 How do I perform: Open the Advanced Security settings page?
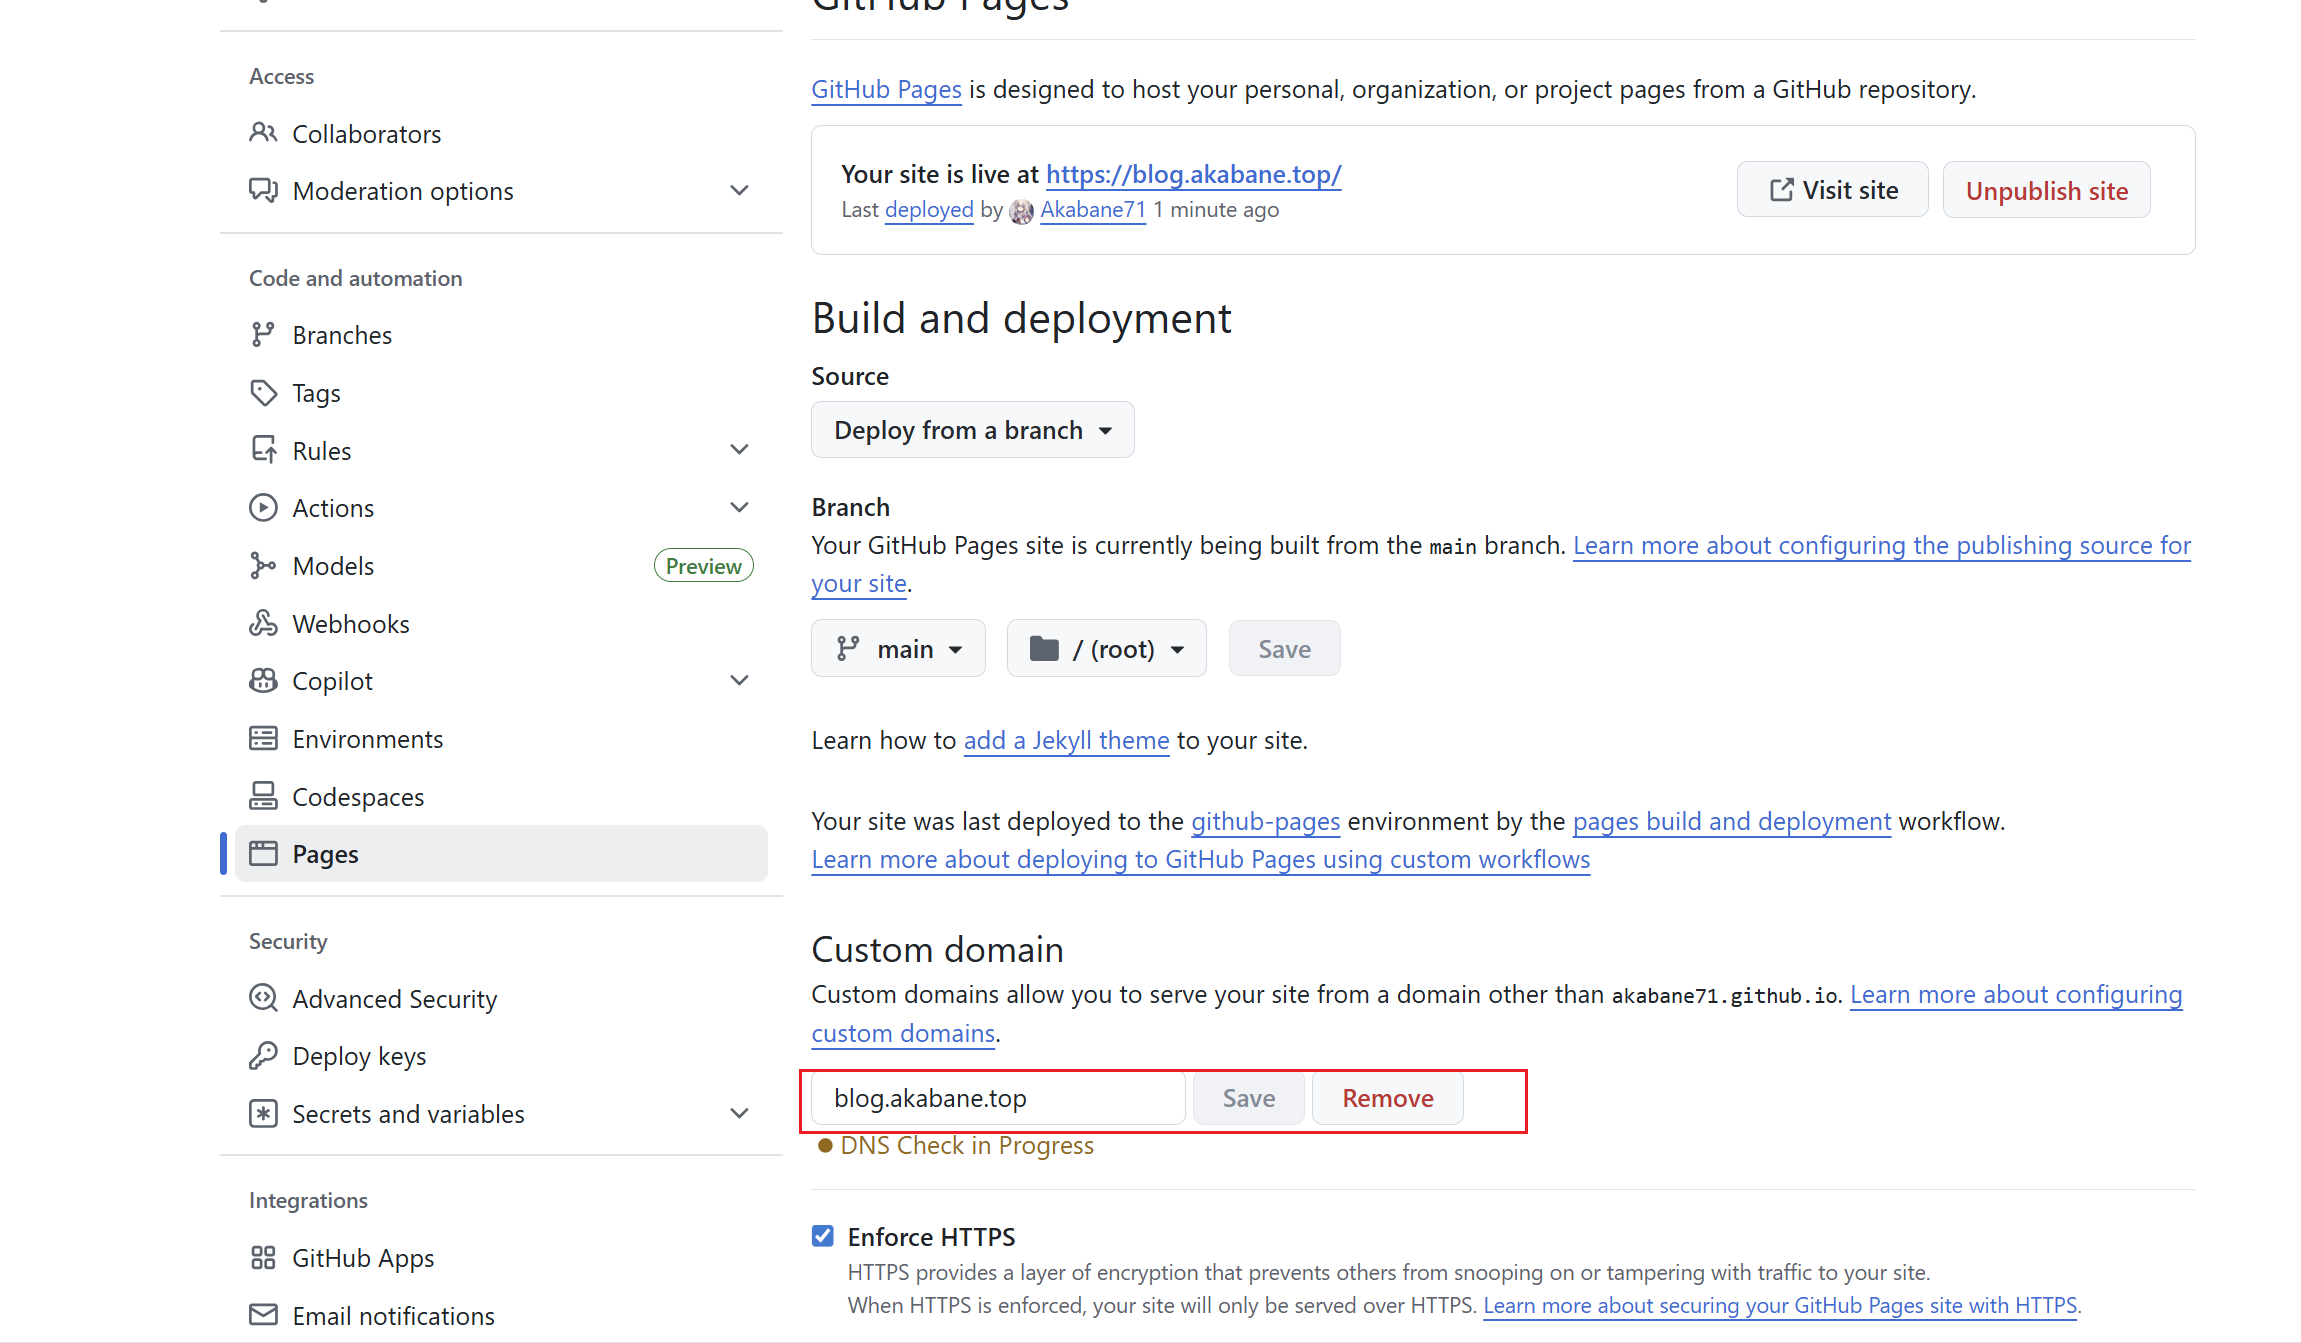[x=394, y=999]
